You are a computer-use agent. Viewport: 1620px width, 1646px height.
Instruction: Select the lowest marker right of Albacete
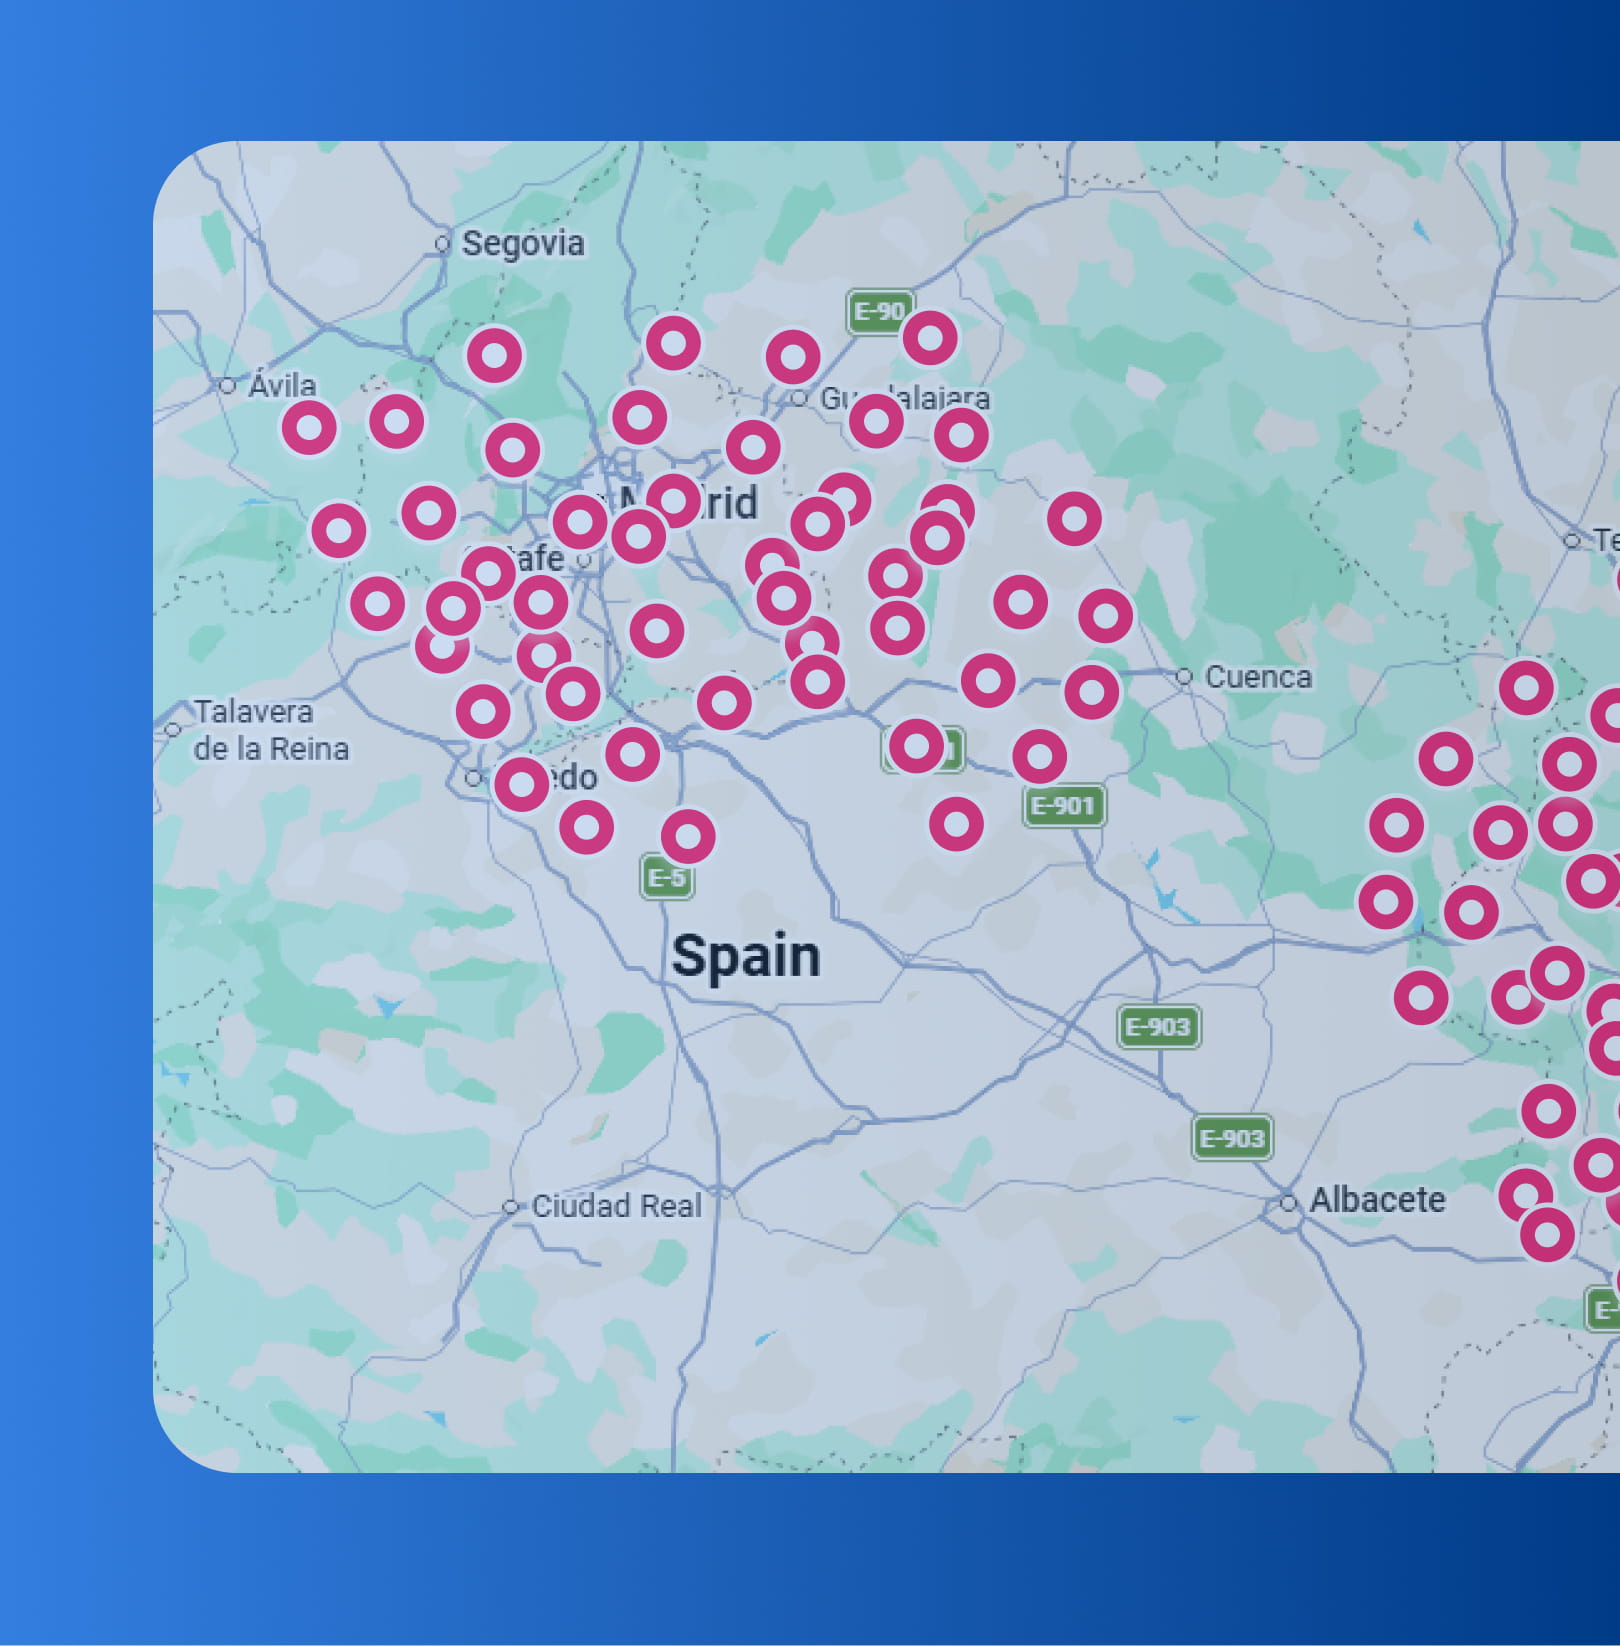pyautogui.click(x=1547, y=1234)
